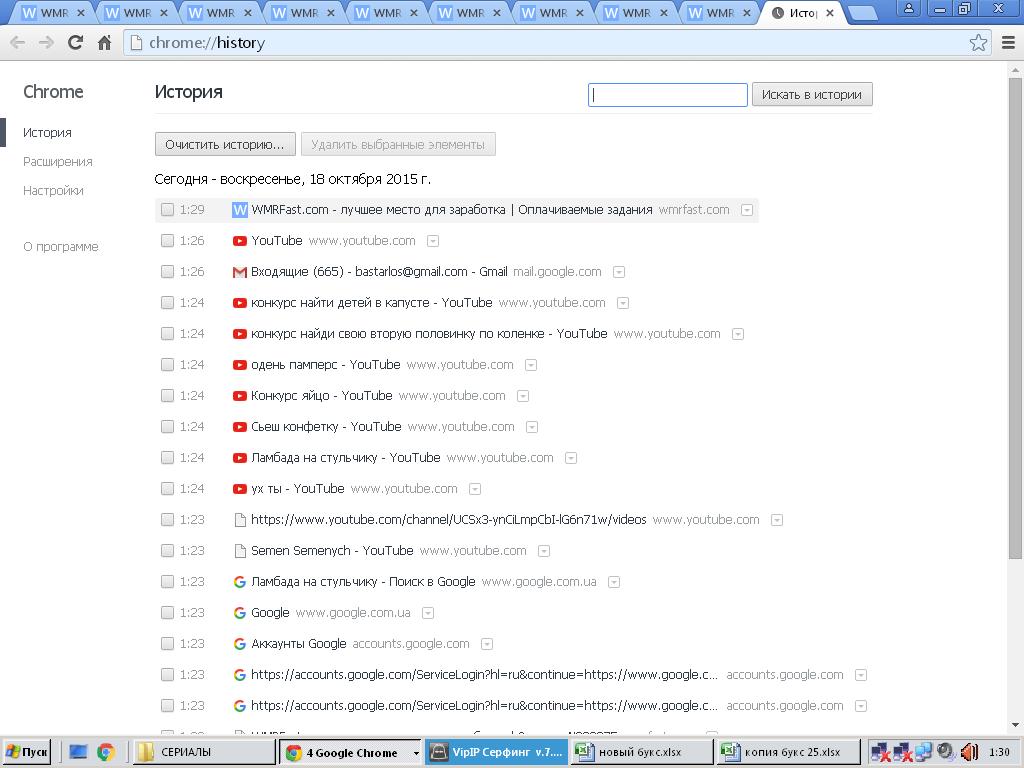Click the scrollbar up arrow
Image resolution: width=1024 pixels, height=768 pixels.
tap(1016, 69)
